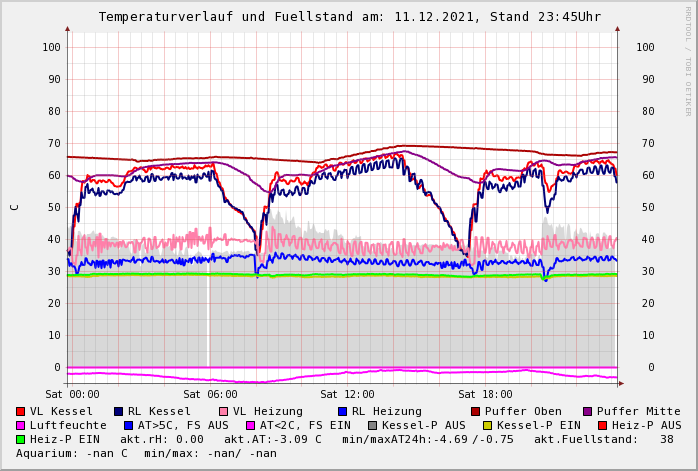This screenshot has width=698, height=471.
Task: Pick the blue RL Heizung legend swatch
Action: coord(342,411)
